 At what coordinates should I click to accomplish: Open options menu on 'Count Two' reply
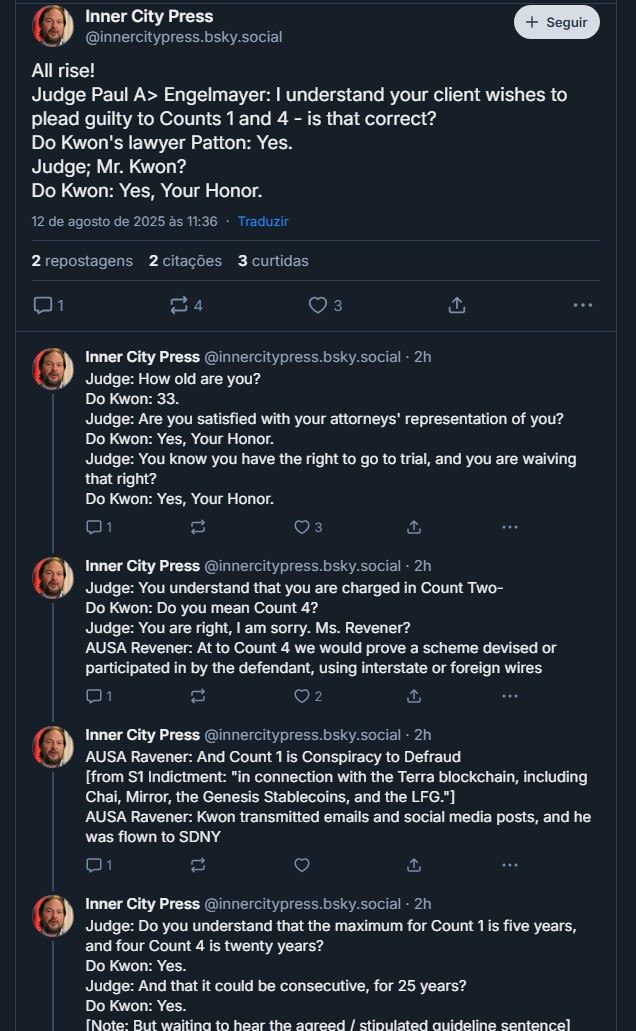[x=510, y=696]
